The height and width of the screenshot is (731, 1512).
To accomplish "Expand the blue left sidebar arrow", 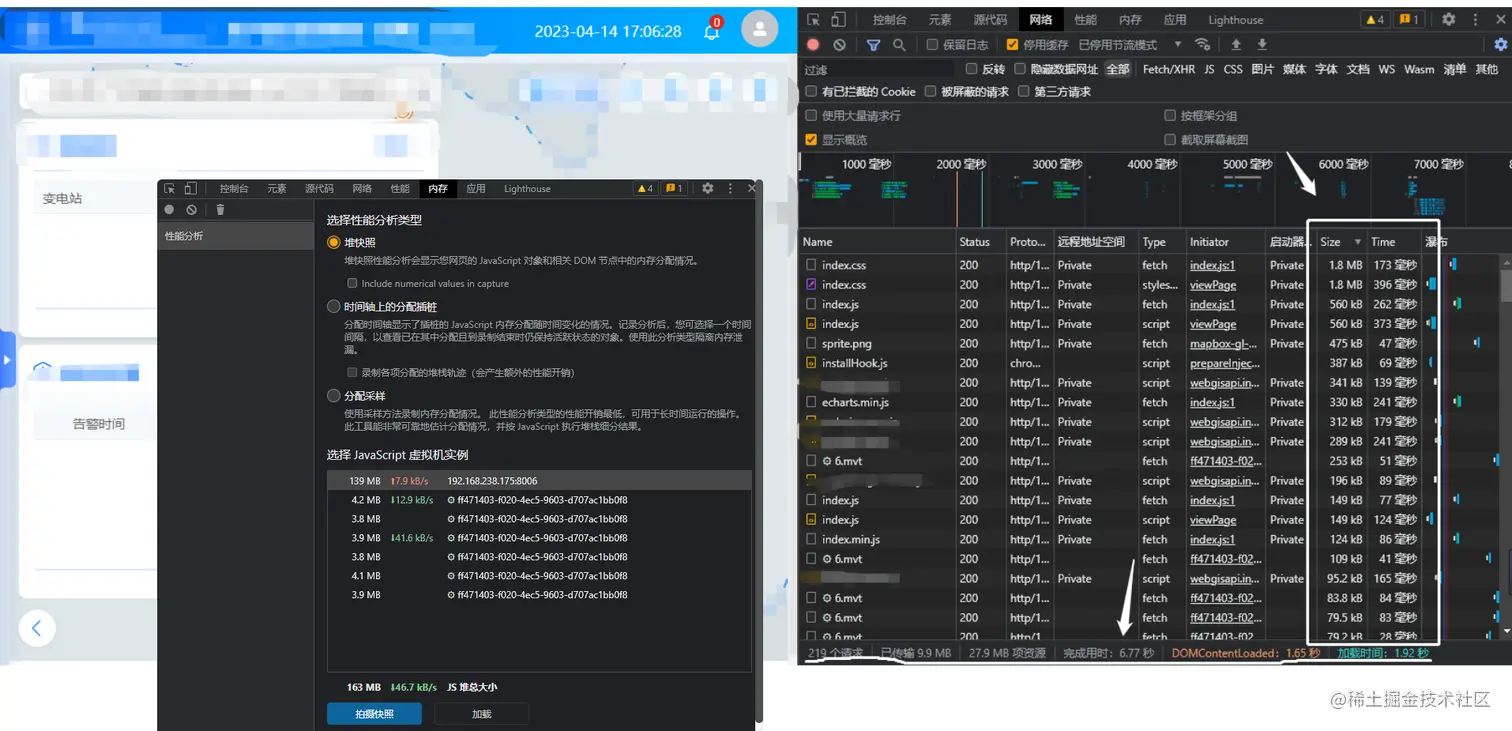I will pyautogui.click(x=6, y=359).
